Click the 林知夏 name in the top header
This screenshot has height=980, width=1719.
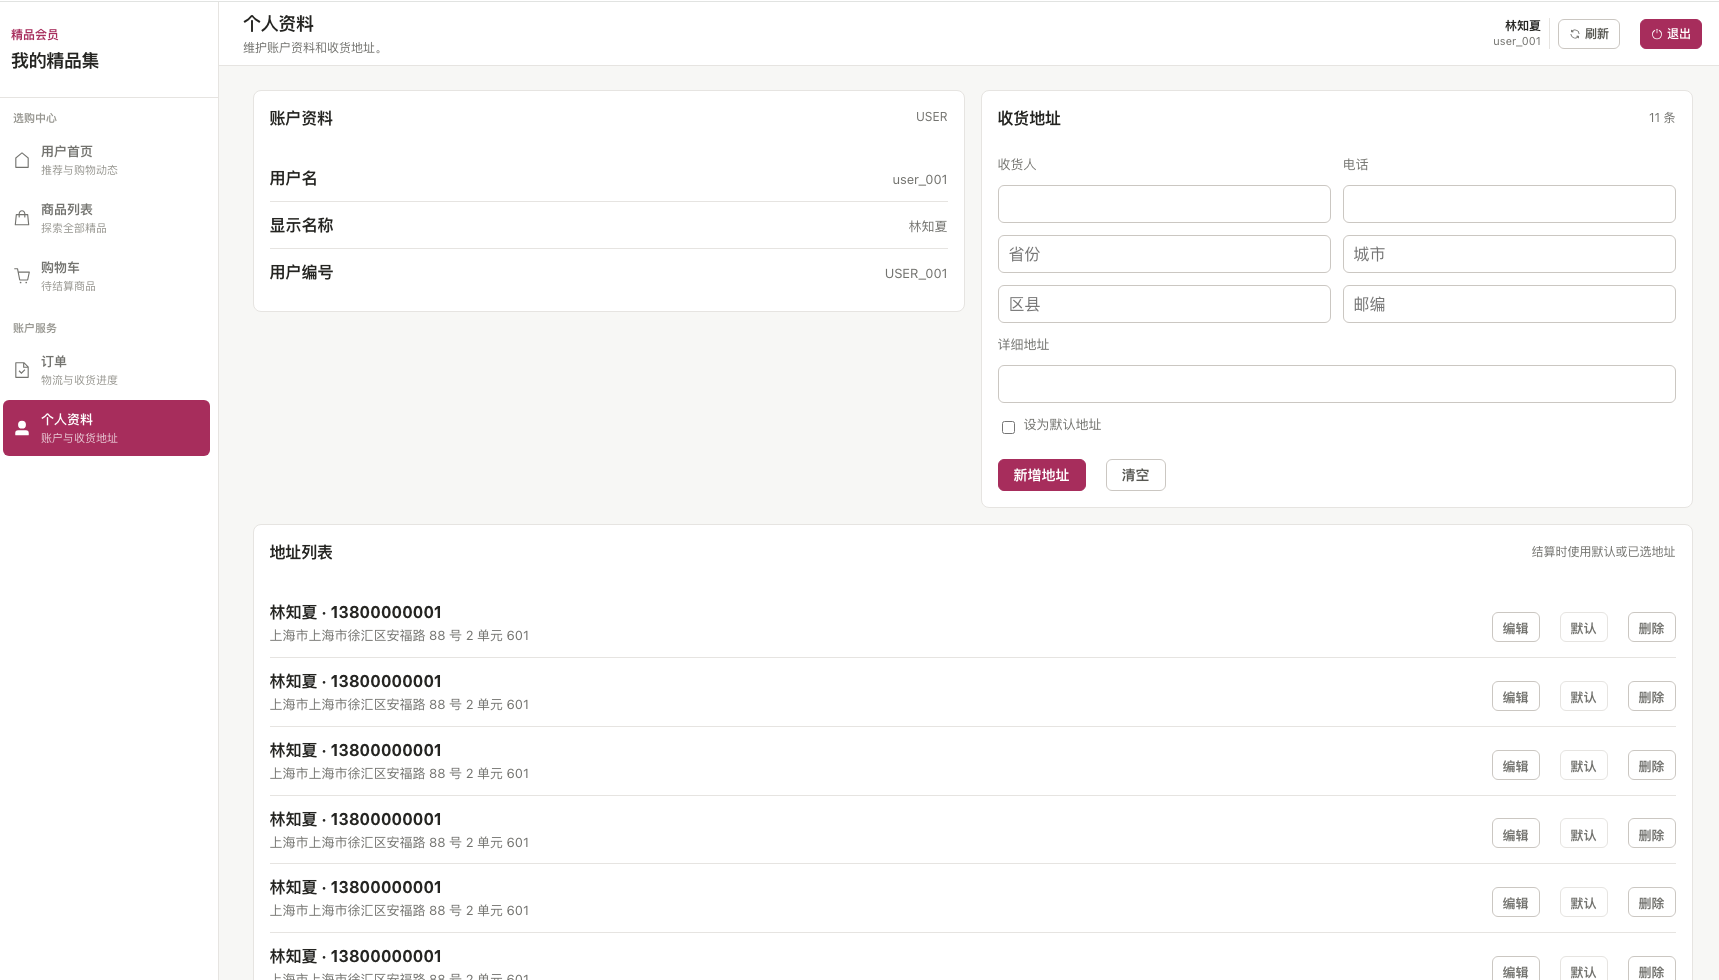[1523, 26]
